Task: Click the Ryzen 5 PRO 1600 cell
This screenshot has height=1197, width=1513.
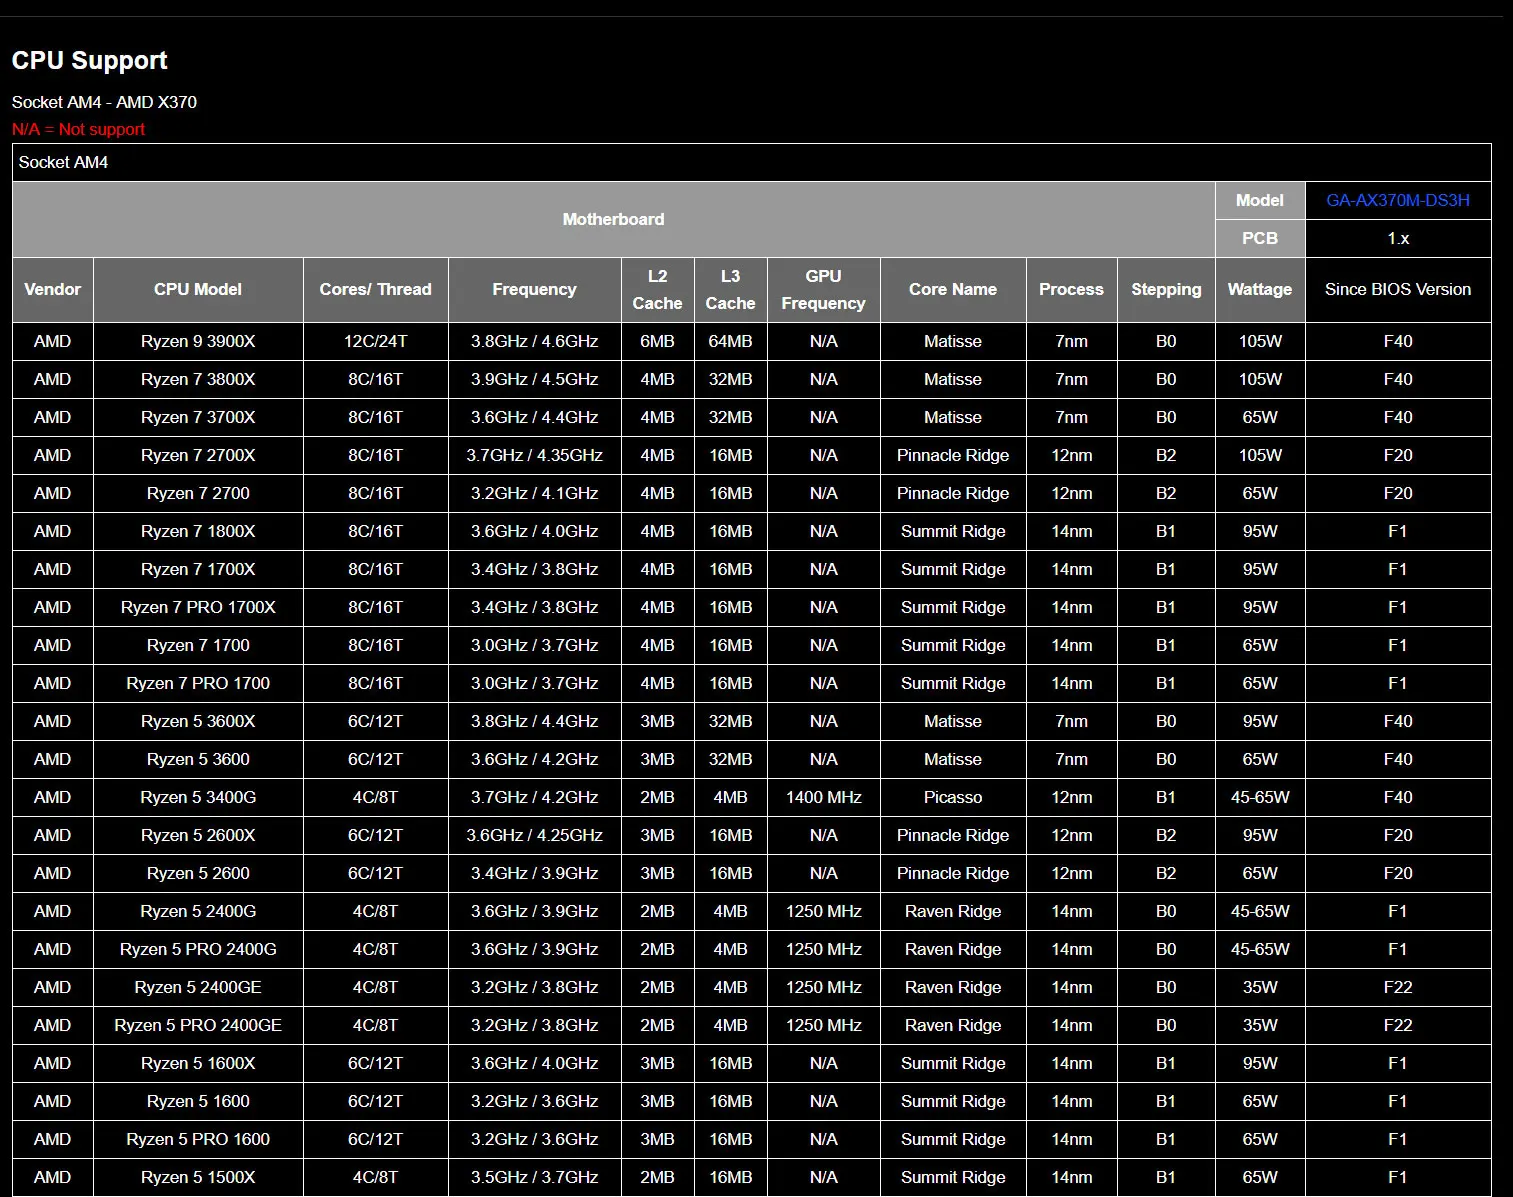Action: click(198, 1139)
